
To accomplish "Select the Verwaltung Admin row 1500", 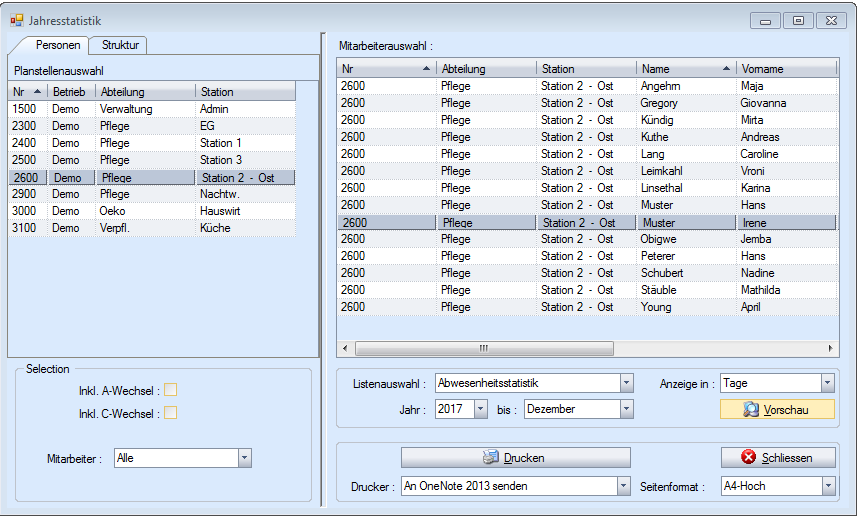I will point(150,109).
